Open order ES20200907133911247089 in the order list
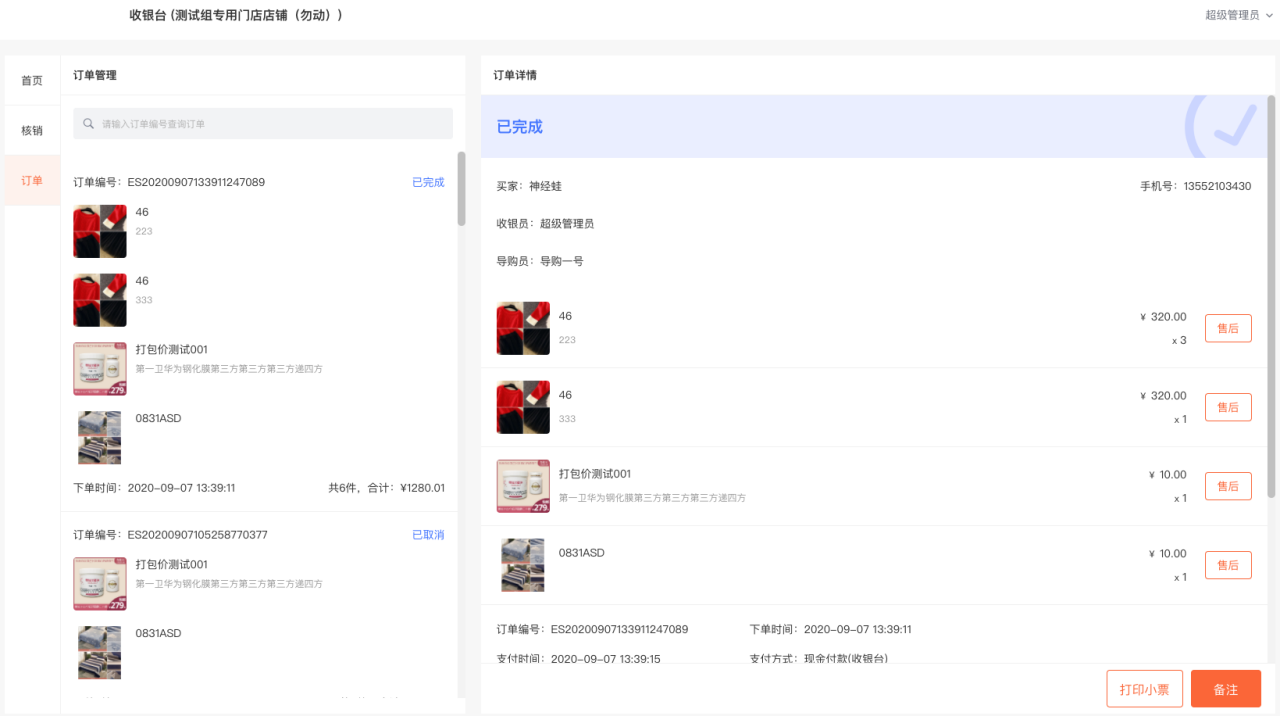Image resolution: width=1280 pixels, height=716 pixels. click(196, 182)
